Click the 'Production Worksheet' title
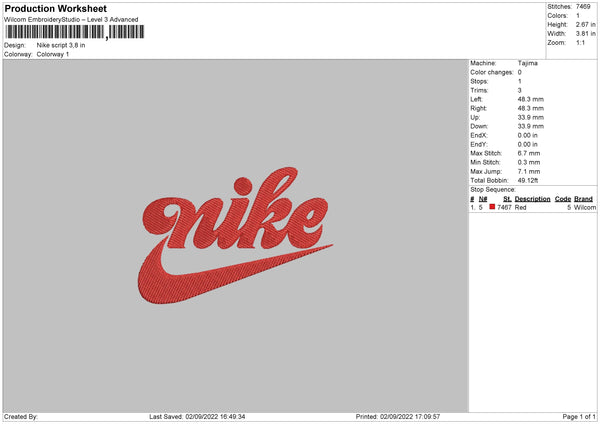 (x=55, y=8)
